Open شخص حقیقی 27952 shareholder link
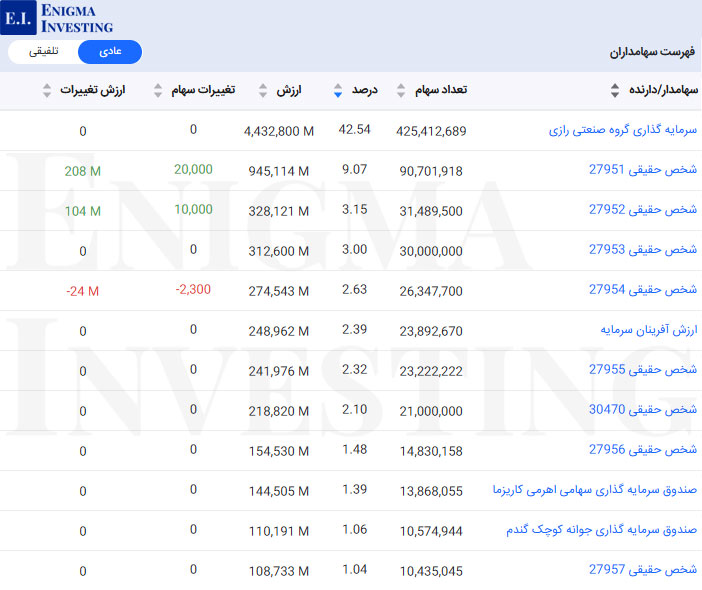The height and width of the screenshot is (590, 702). pos(643,210)
